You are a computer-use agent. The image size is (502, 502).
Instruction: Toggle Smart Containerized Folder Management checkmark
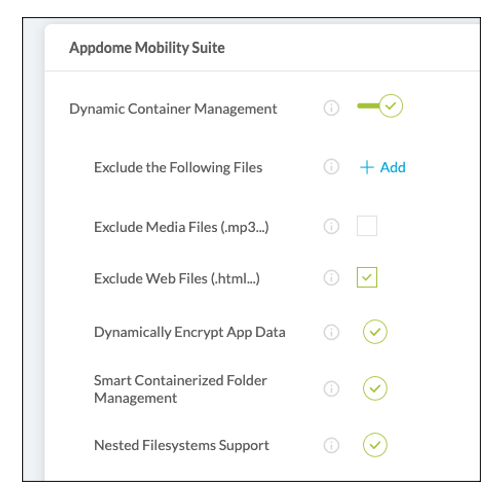pos(375,388)
